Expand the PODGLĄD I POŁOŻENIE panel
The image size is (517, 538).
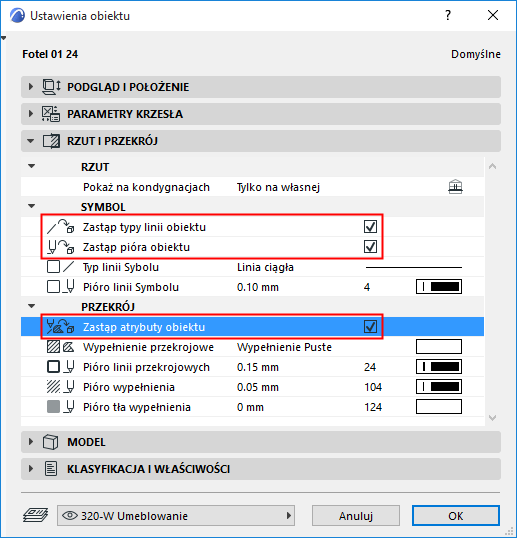31,86
